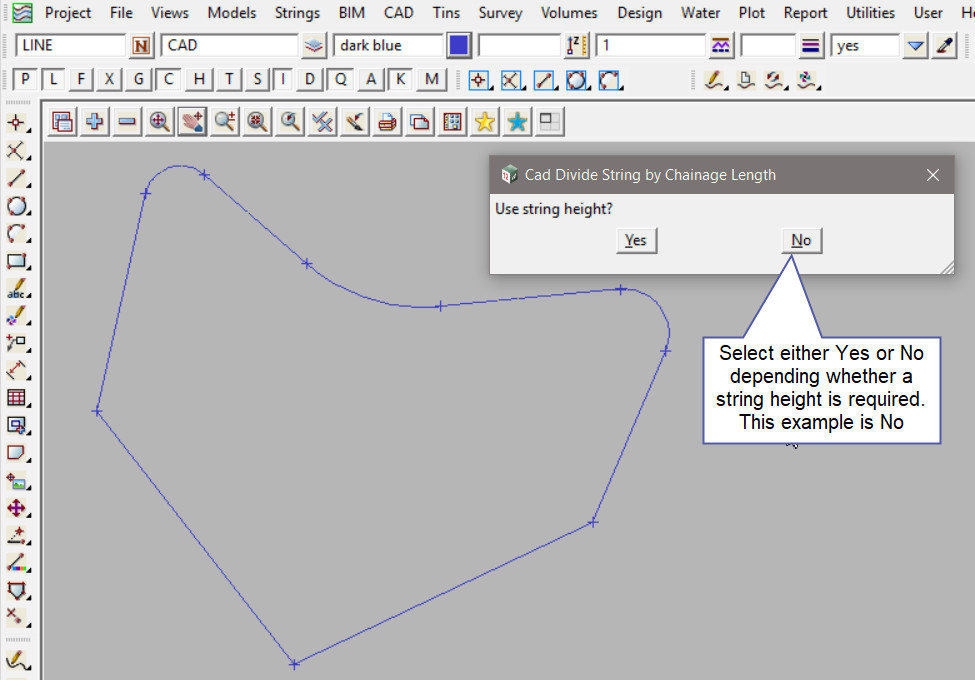Open the Survey menu
This screenshot has height=680, width=975.
pos(500,13)
